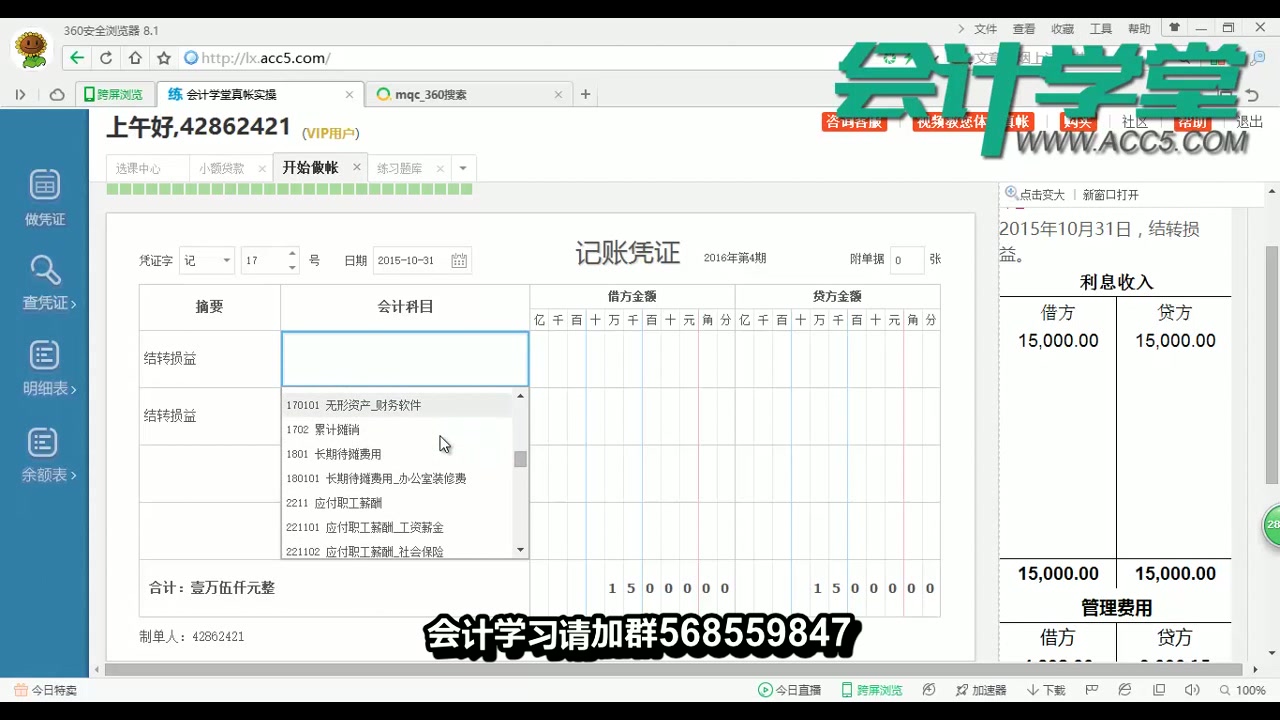Click the IE compatibility mode icon

[x=1125, y=690]
